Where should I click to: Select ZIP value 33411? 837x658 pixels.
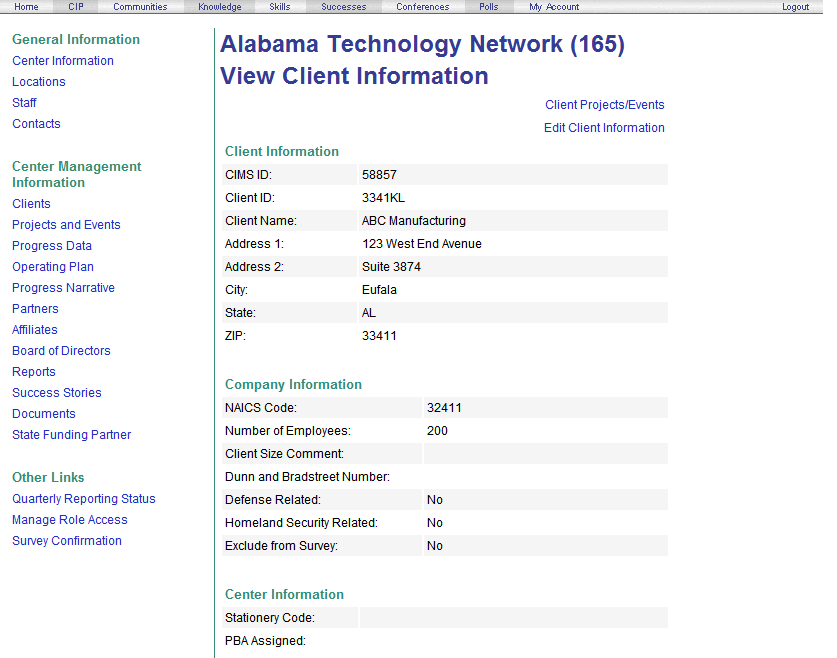pos(379,336)
